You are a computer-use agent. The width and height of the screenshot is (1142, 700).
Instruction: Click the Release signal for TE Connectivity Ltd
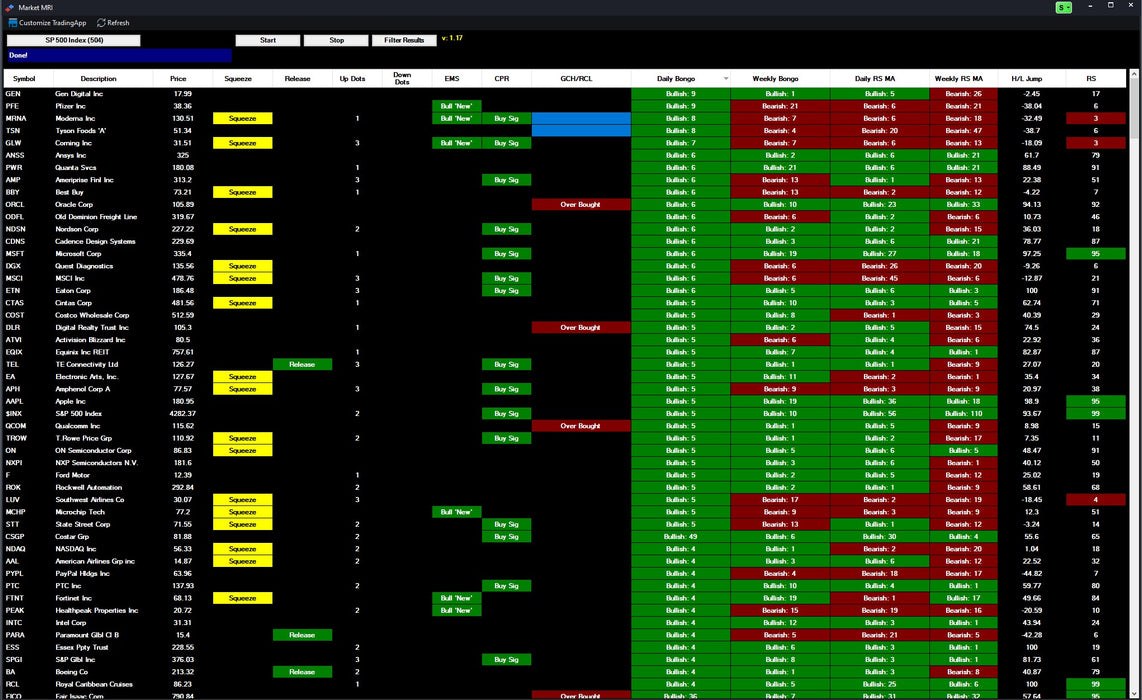coord(302,364)
